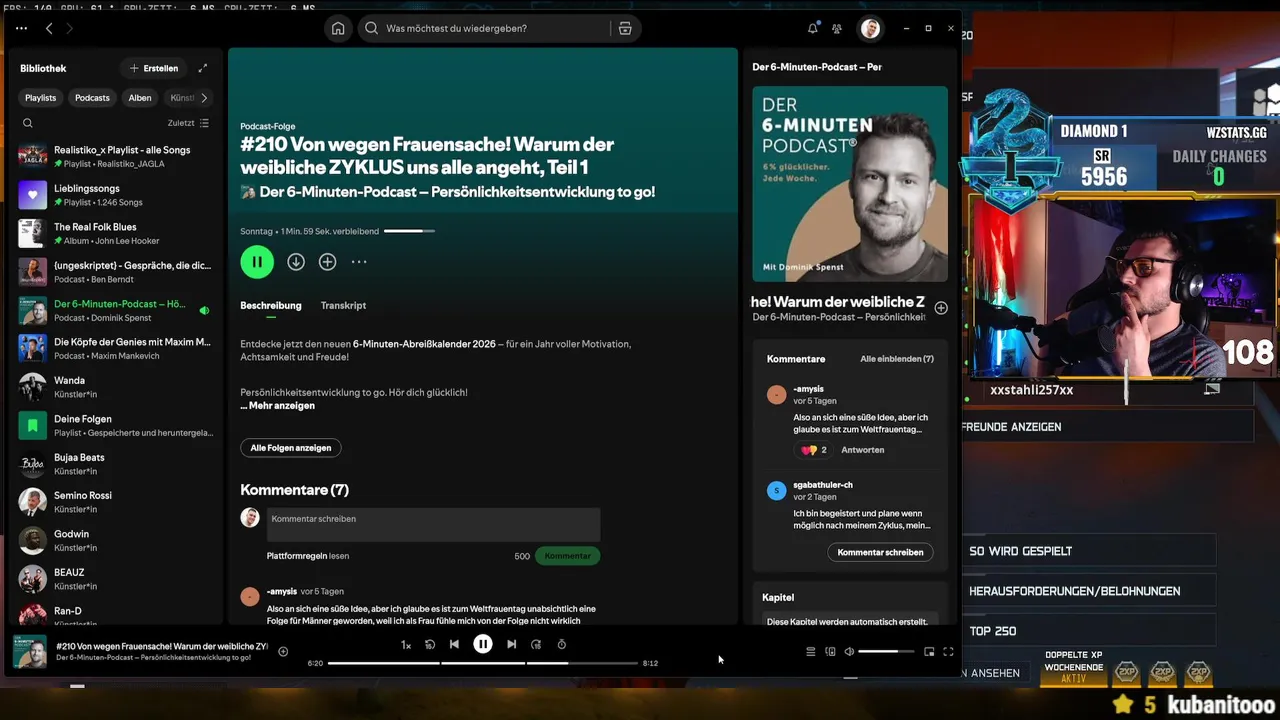
Task: Open the Spotify three-dots main menu
Action: [21, 29]
